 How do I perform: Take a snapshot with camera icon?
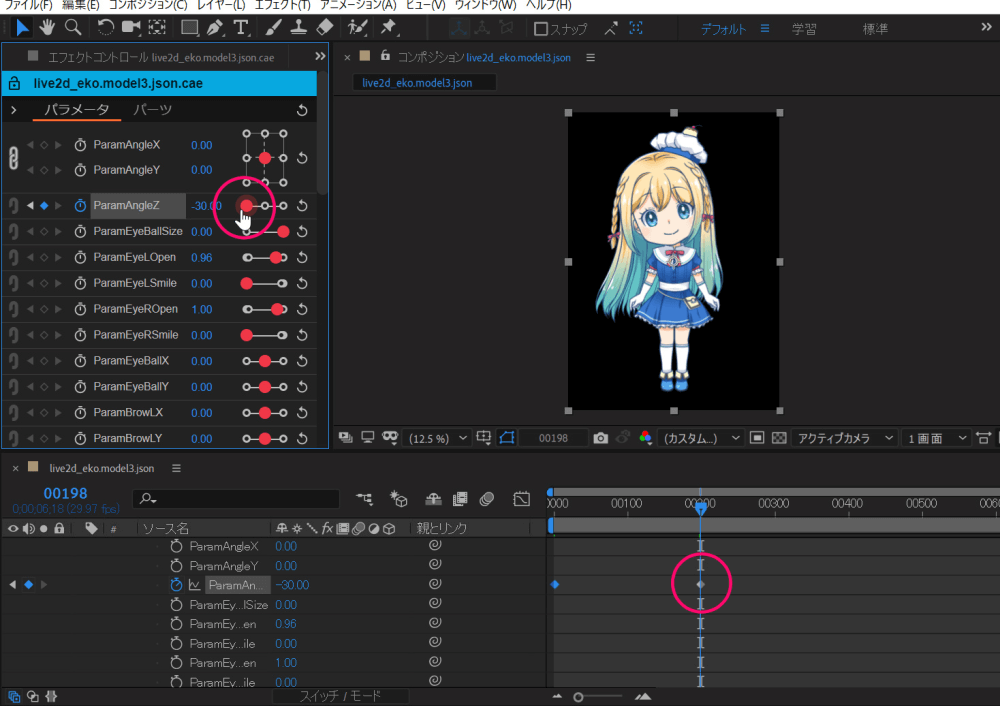pyautogui.click(x=600, y=438)
